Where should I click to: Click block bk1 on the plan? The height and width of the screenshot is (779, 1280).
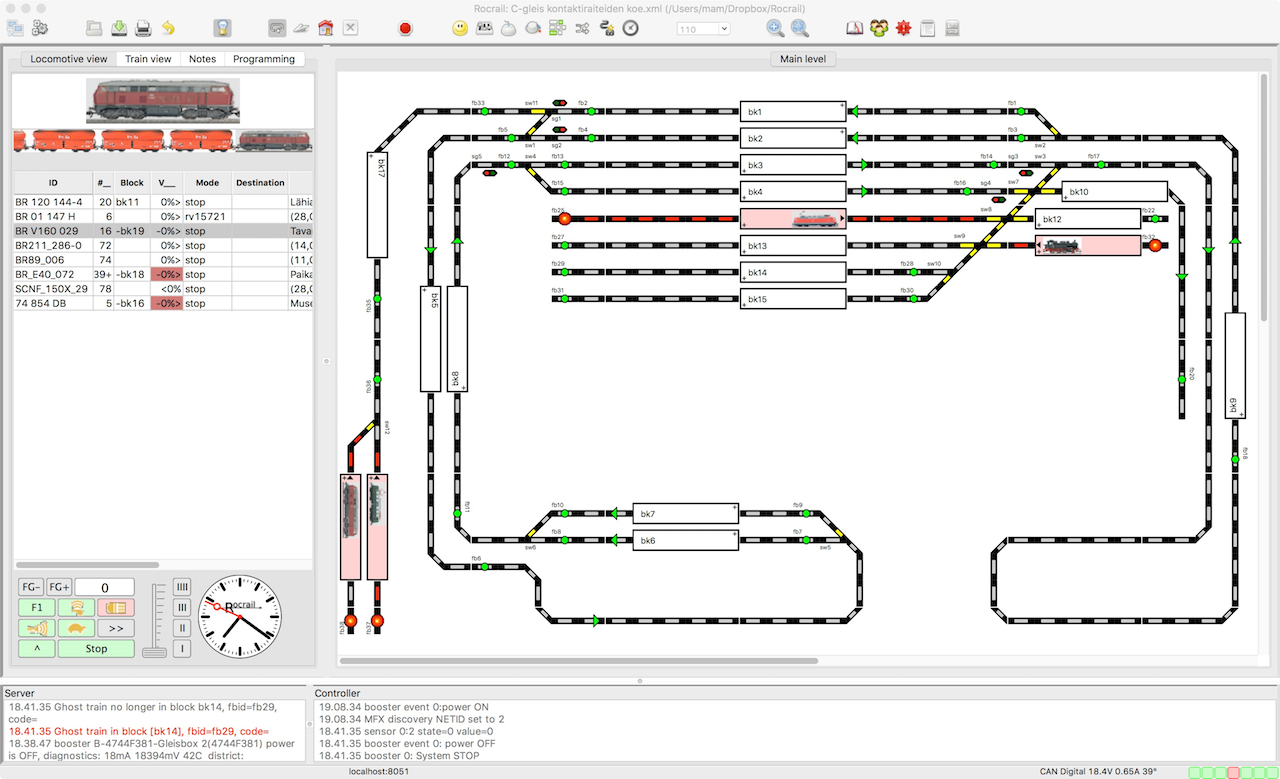click(x=794, y=111)
